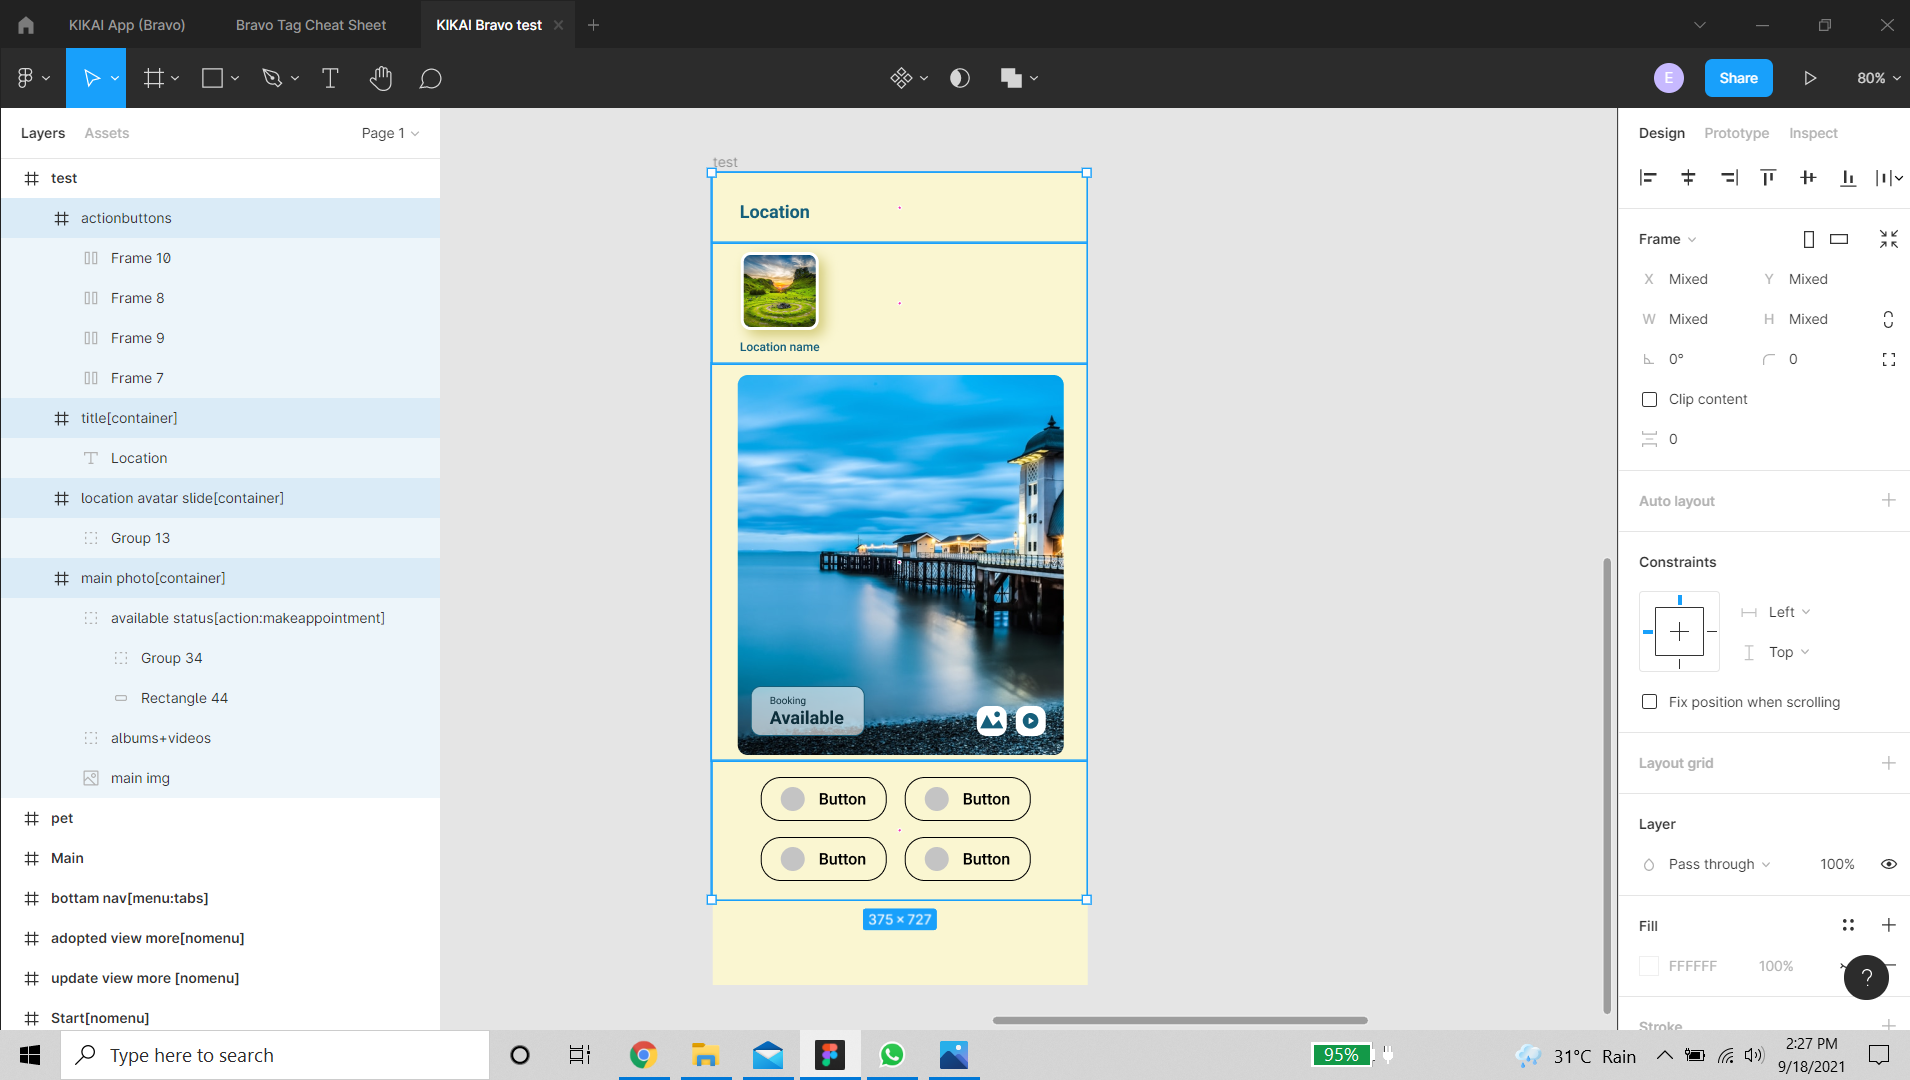Click the Create component icon

(x=901, y=78)
